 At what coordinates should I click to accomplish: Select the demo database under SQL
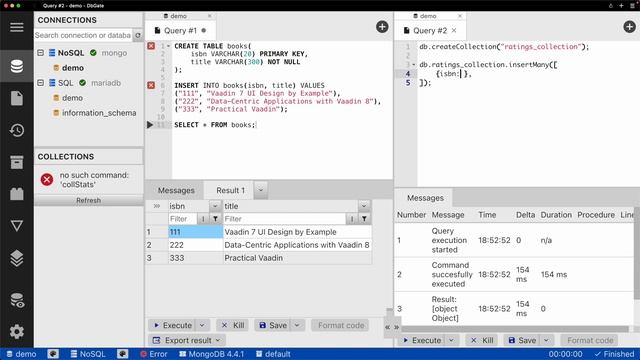point(72,98)
